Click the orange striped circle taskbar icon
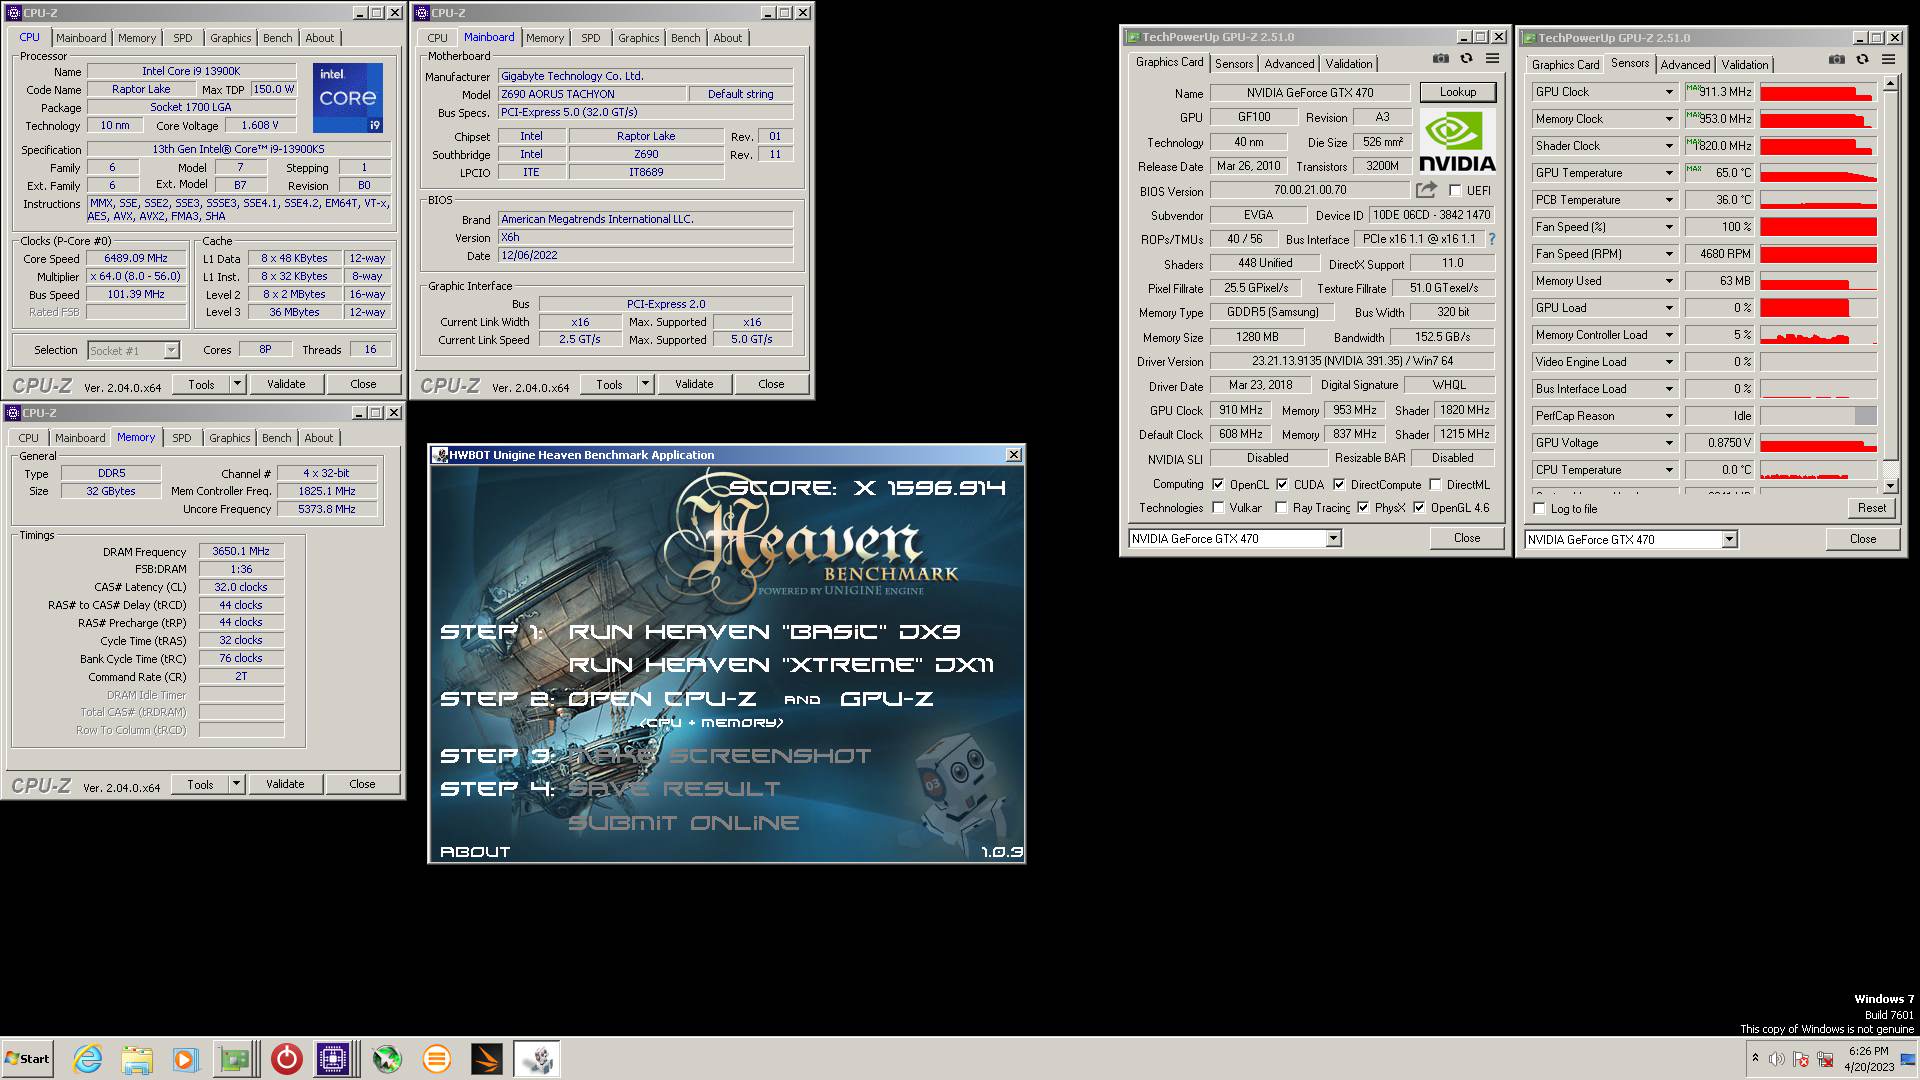Image resolution: width=1920 pixels, height=1080 pixels. coord(436,1059)
